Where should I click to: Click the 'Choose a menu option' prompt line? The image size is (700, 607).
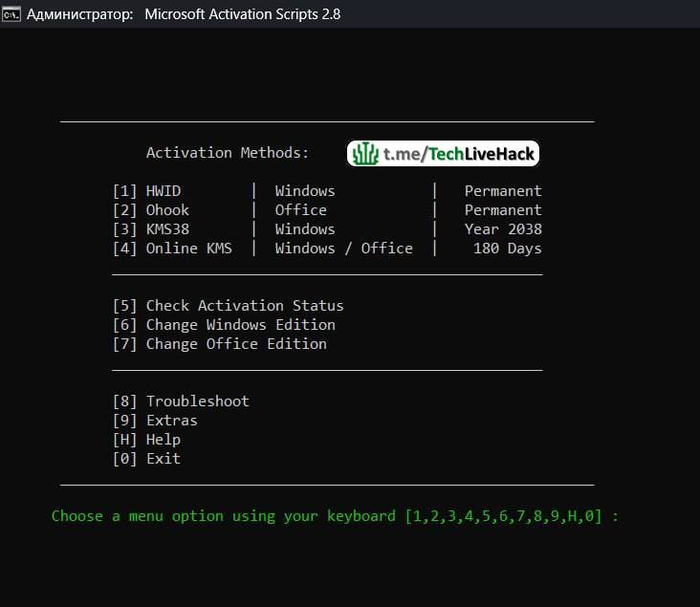335,516
